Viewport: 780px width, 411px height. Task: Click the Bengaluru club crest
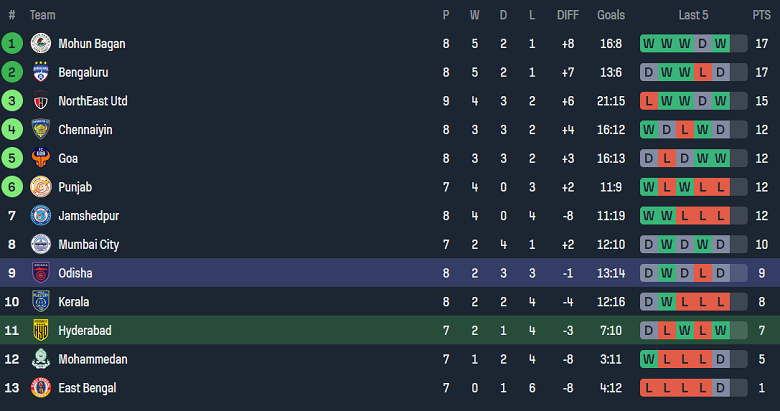41,73
